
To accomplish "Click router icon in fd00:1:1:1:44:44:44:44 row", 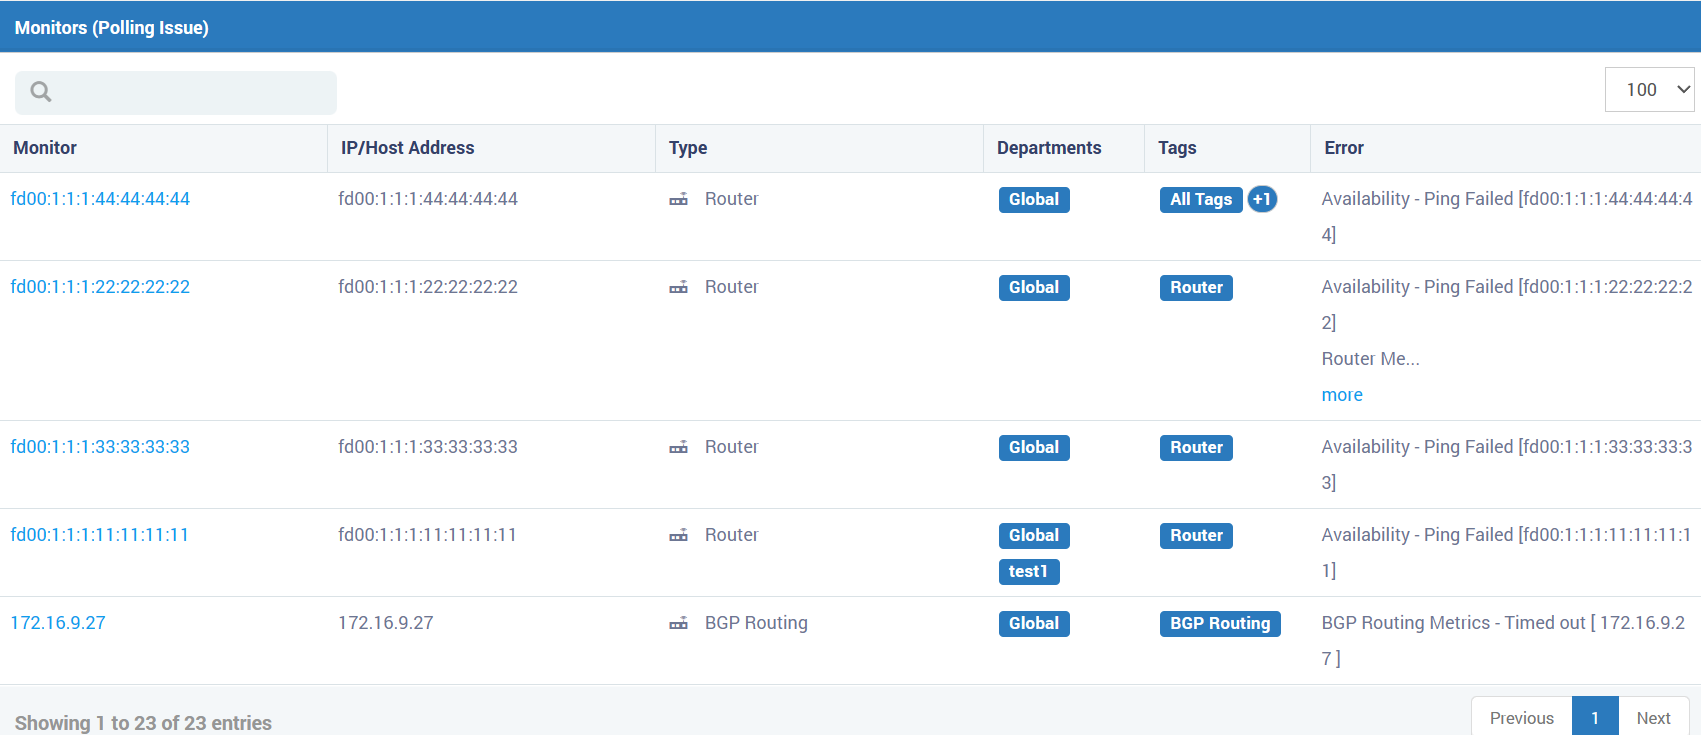I will coord(679,200).
